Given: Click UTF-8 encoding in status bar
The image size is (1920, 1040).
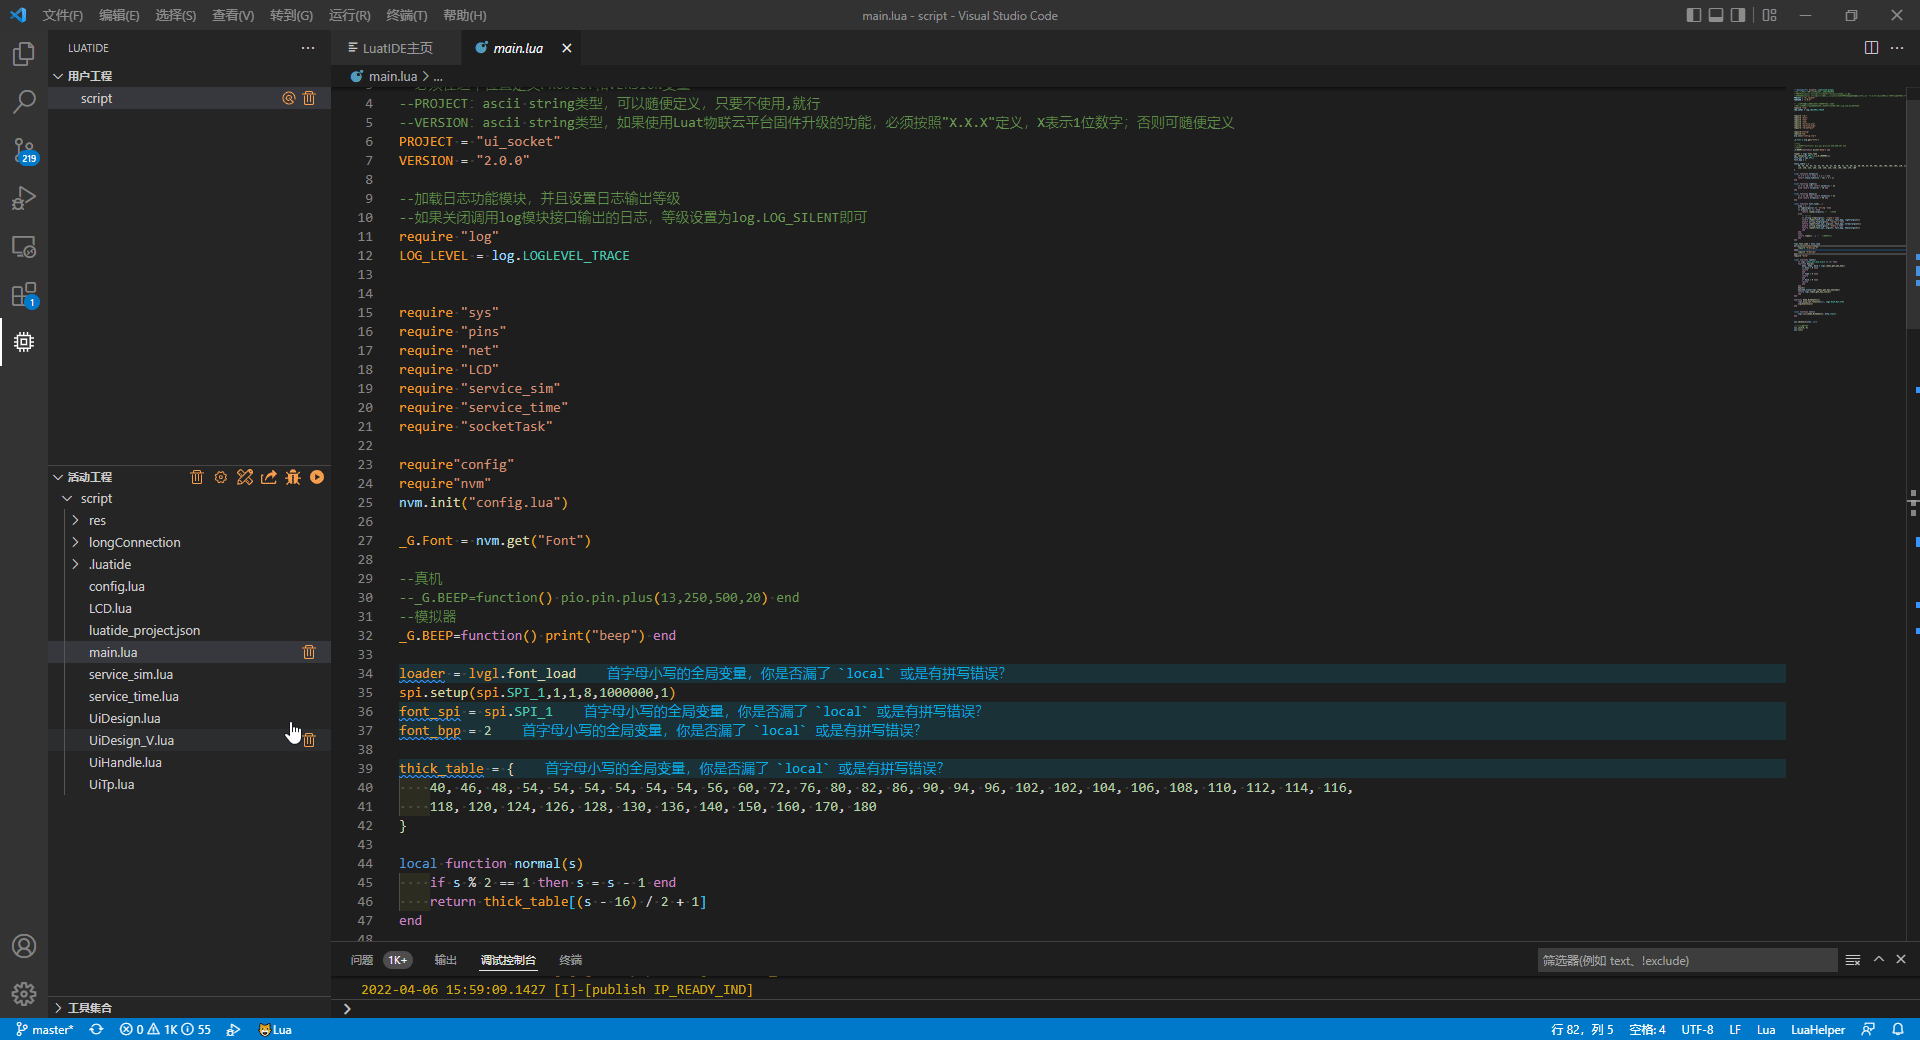Looking at the screenshot, I should point(1697,1029).
